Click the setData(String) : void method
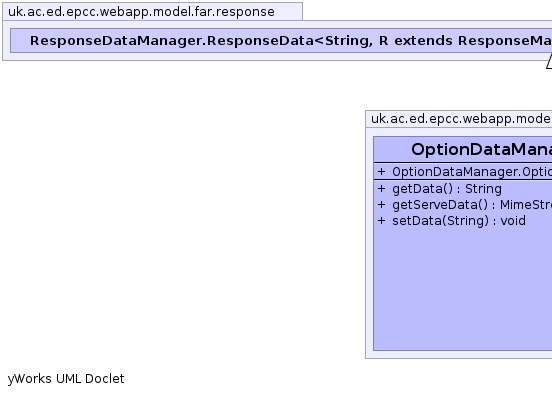The height and width of the screenshot is (396, 552). point(459,221)
